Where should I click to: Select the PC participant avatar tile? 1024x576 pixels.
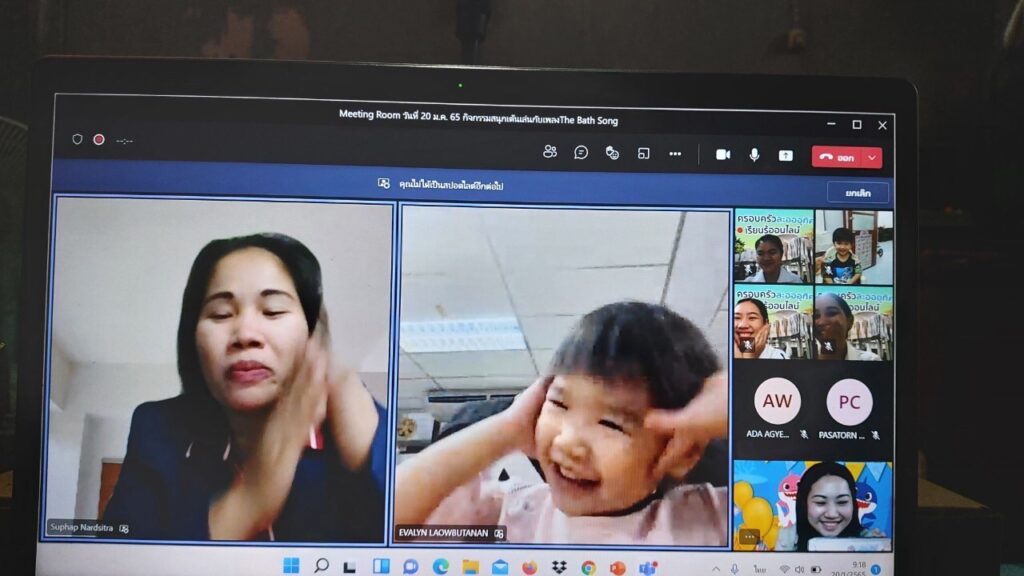click(x=849, y=402)
